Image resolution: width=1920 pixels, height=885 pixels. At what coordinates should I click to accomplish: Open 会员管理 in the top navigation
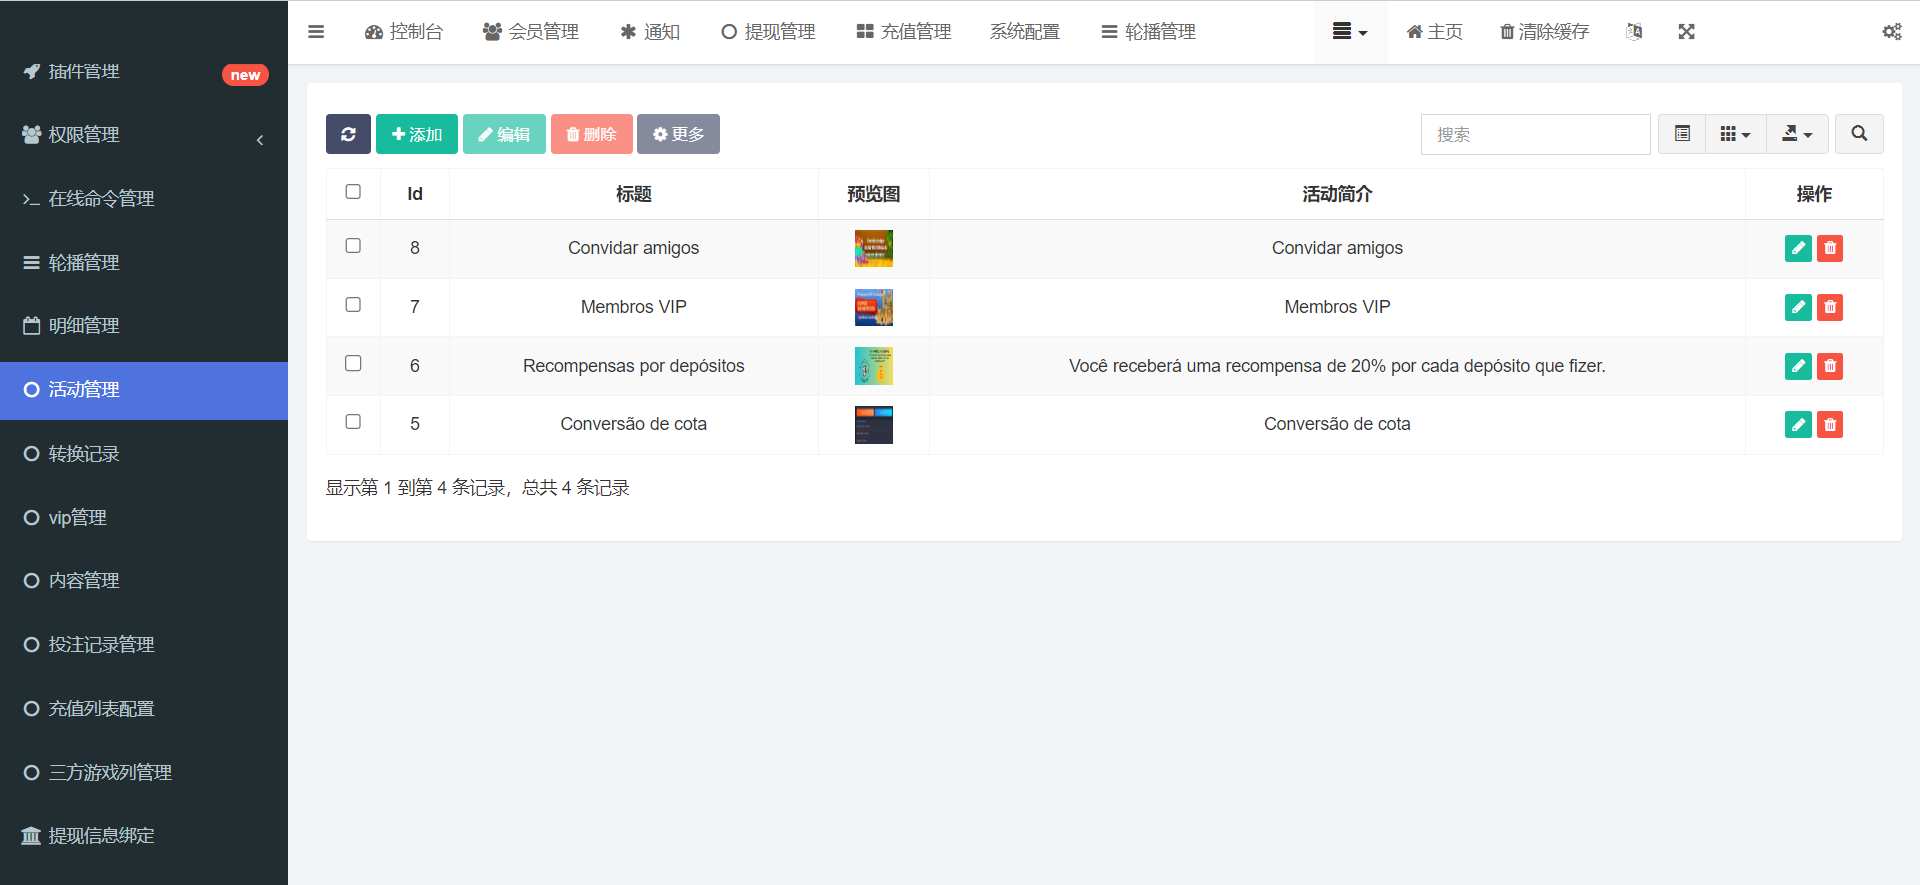click(x=531, y=32)
